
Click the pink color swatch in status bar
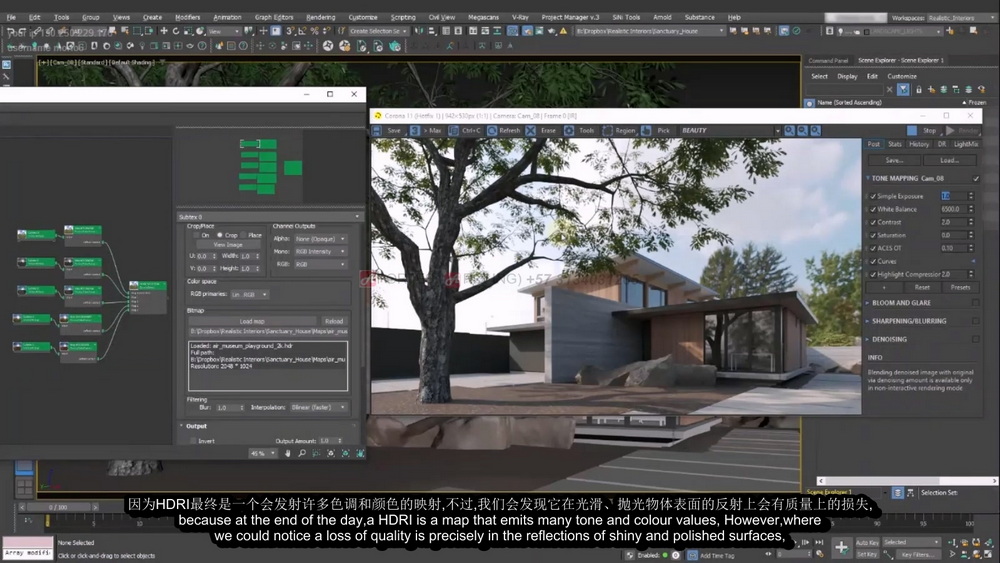[x=27, y=543]
